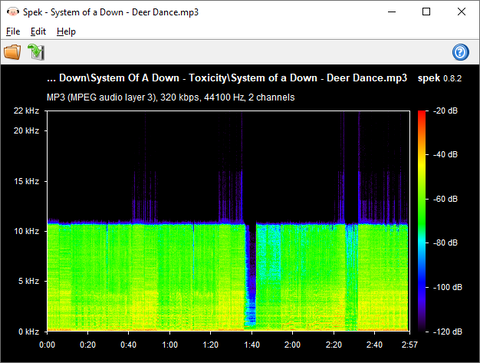Open the File menu
This screenshot has height=363, width=480.
point(13,32)
